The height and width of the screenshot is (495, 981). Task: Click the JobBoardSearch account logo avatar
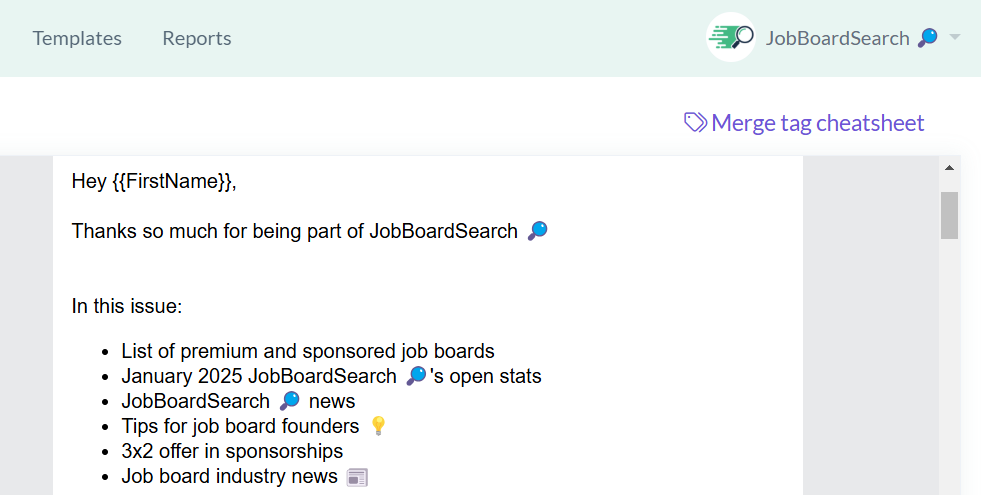point(731,38)
